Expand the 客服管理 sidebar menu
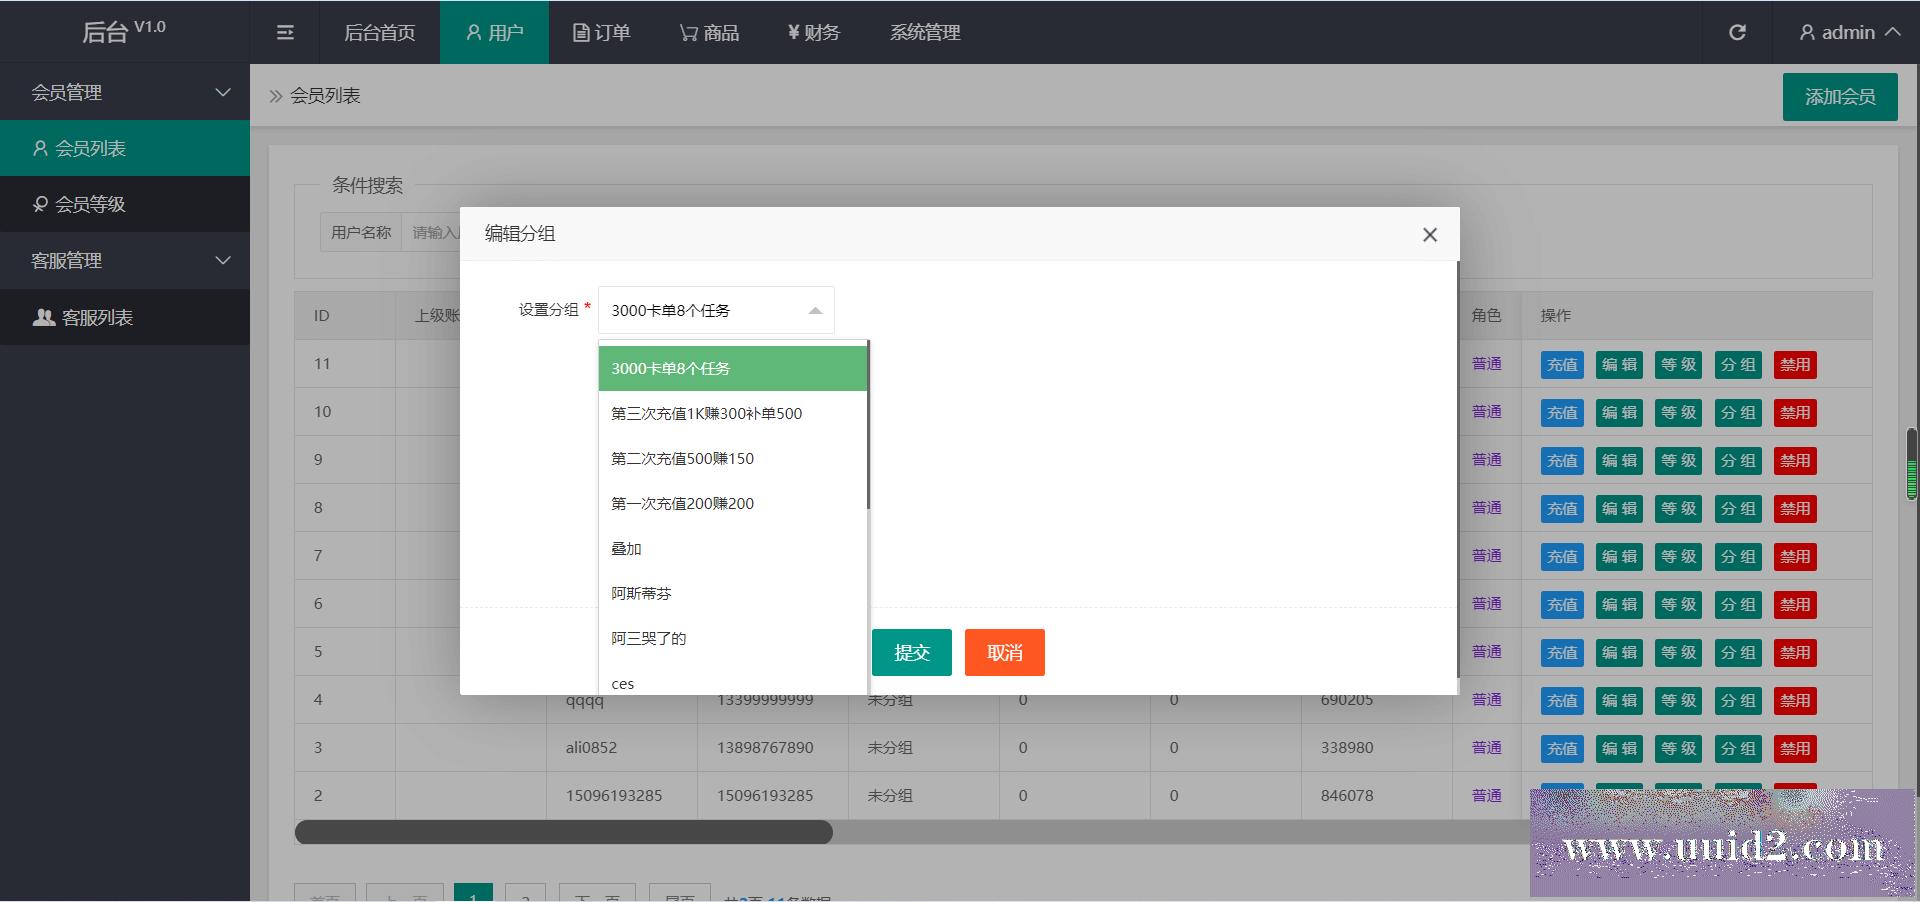The height and width of the screenshot is (902, 1920). tap(125, 260)
